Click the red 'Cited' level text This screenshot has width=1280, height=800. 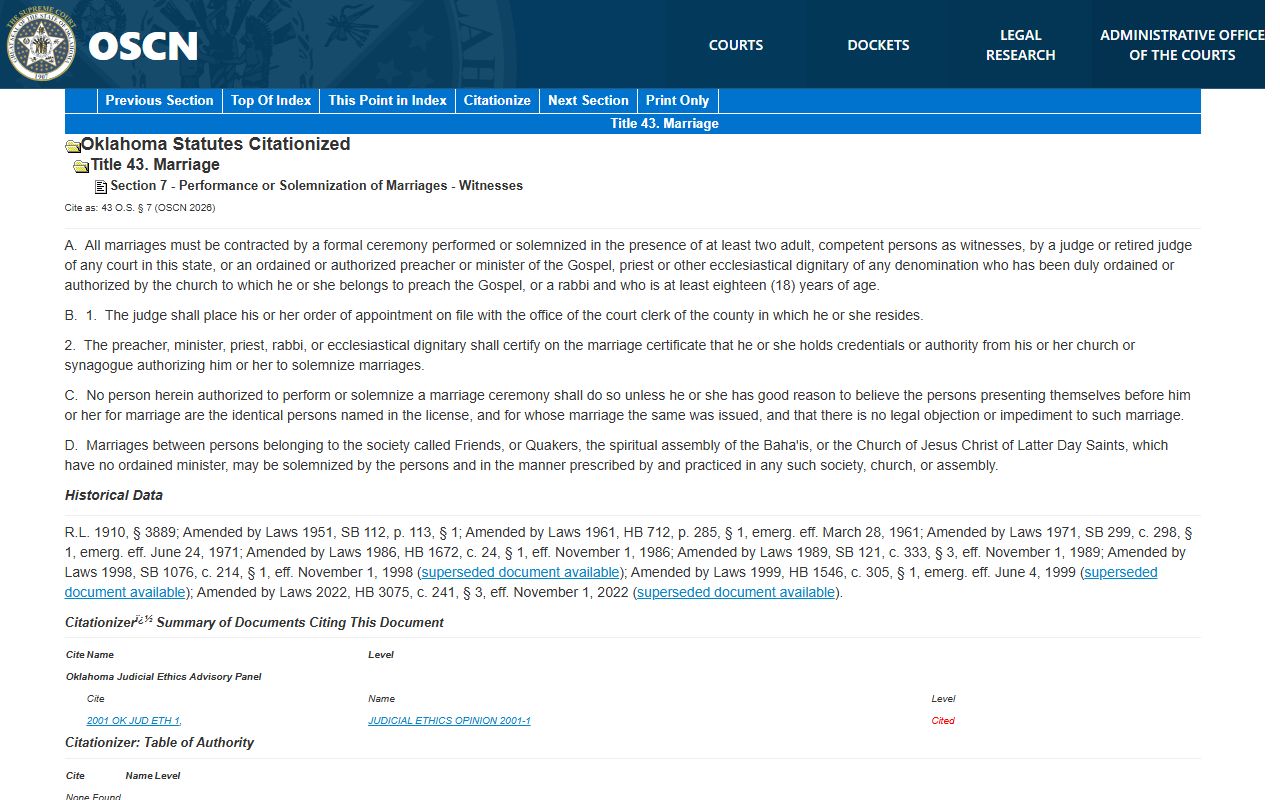click(943, 721)
